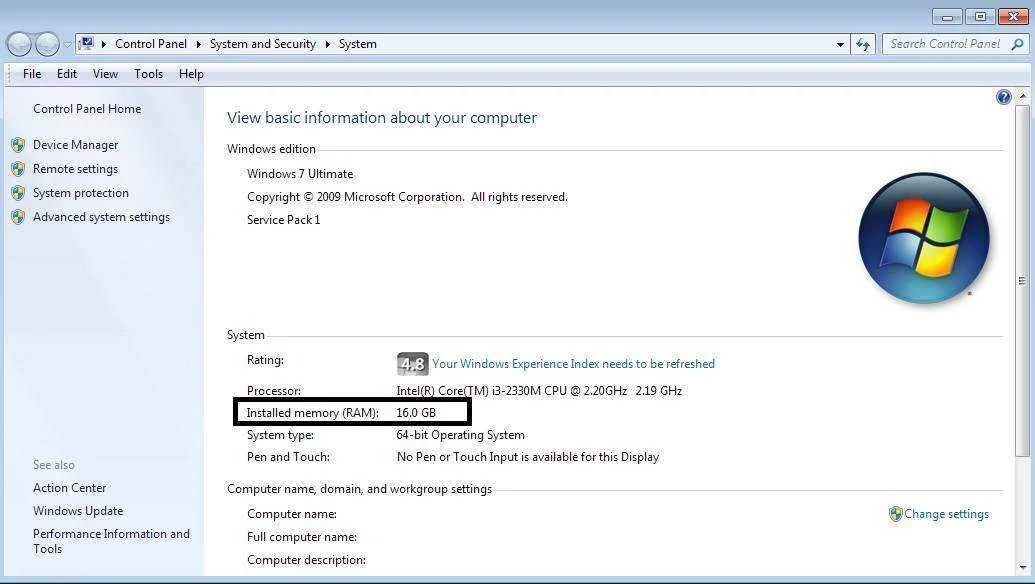Expand the chevron before Control Panel breadcrumb
Screen dimensions: 1035x584
(x=104, y=44)
